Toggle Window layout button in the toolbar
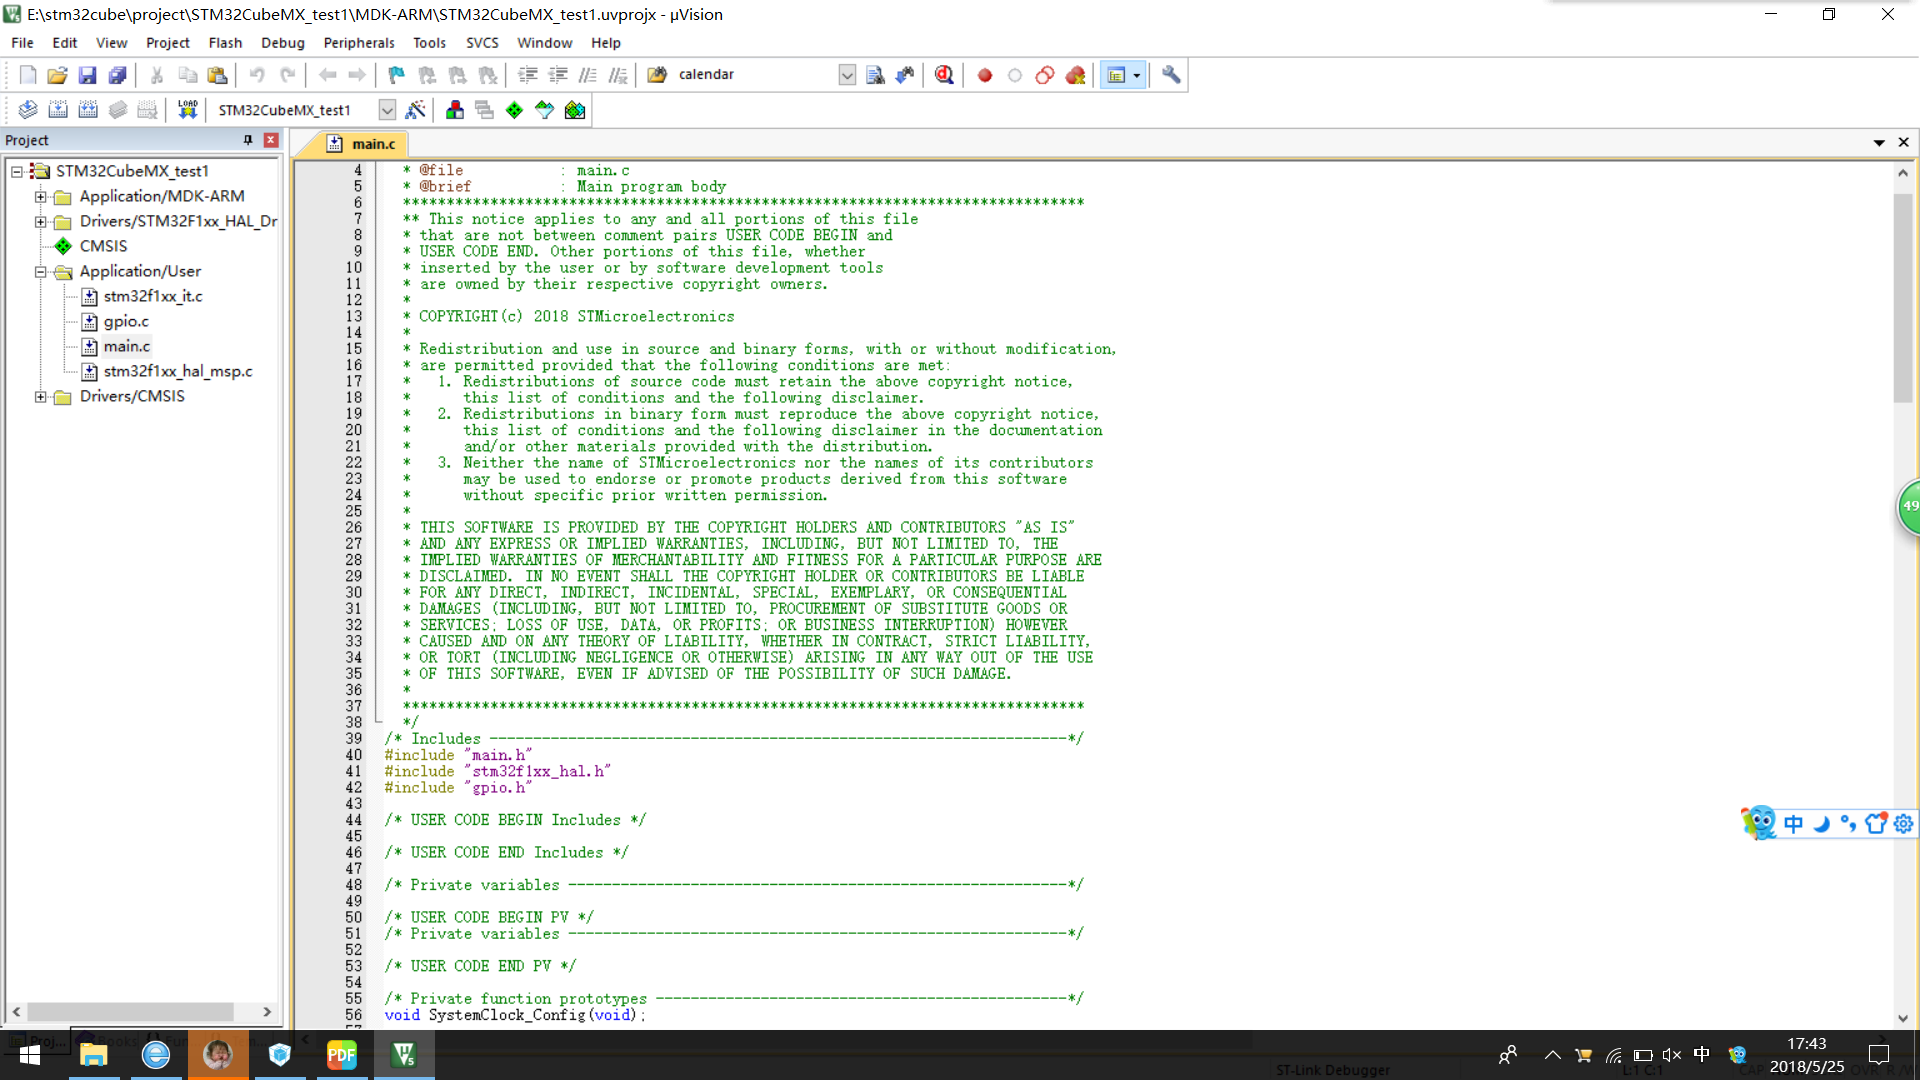Screen dimensions: 1920x1080 click(1116, 75)
